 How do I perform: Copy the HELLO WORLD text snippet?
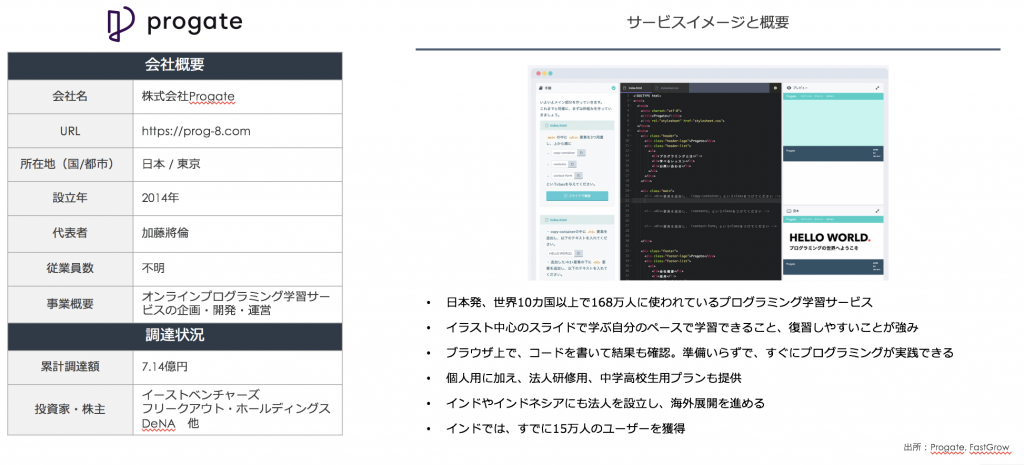(x=579, y=253)
